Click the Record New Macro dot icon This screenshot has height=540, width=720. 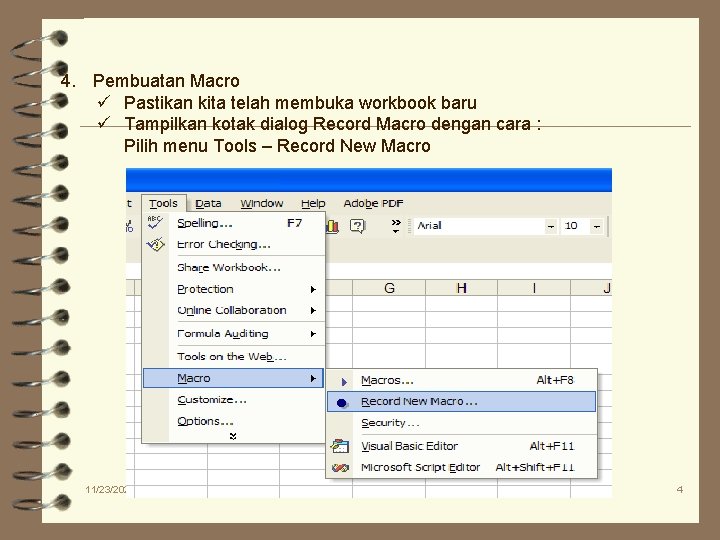pyautogui.click(x=342, y=403)
